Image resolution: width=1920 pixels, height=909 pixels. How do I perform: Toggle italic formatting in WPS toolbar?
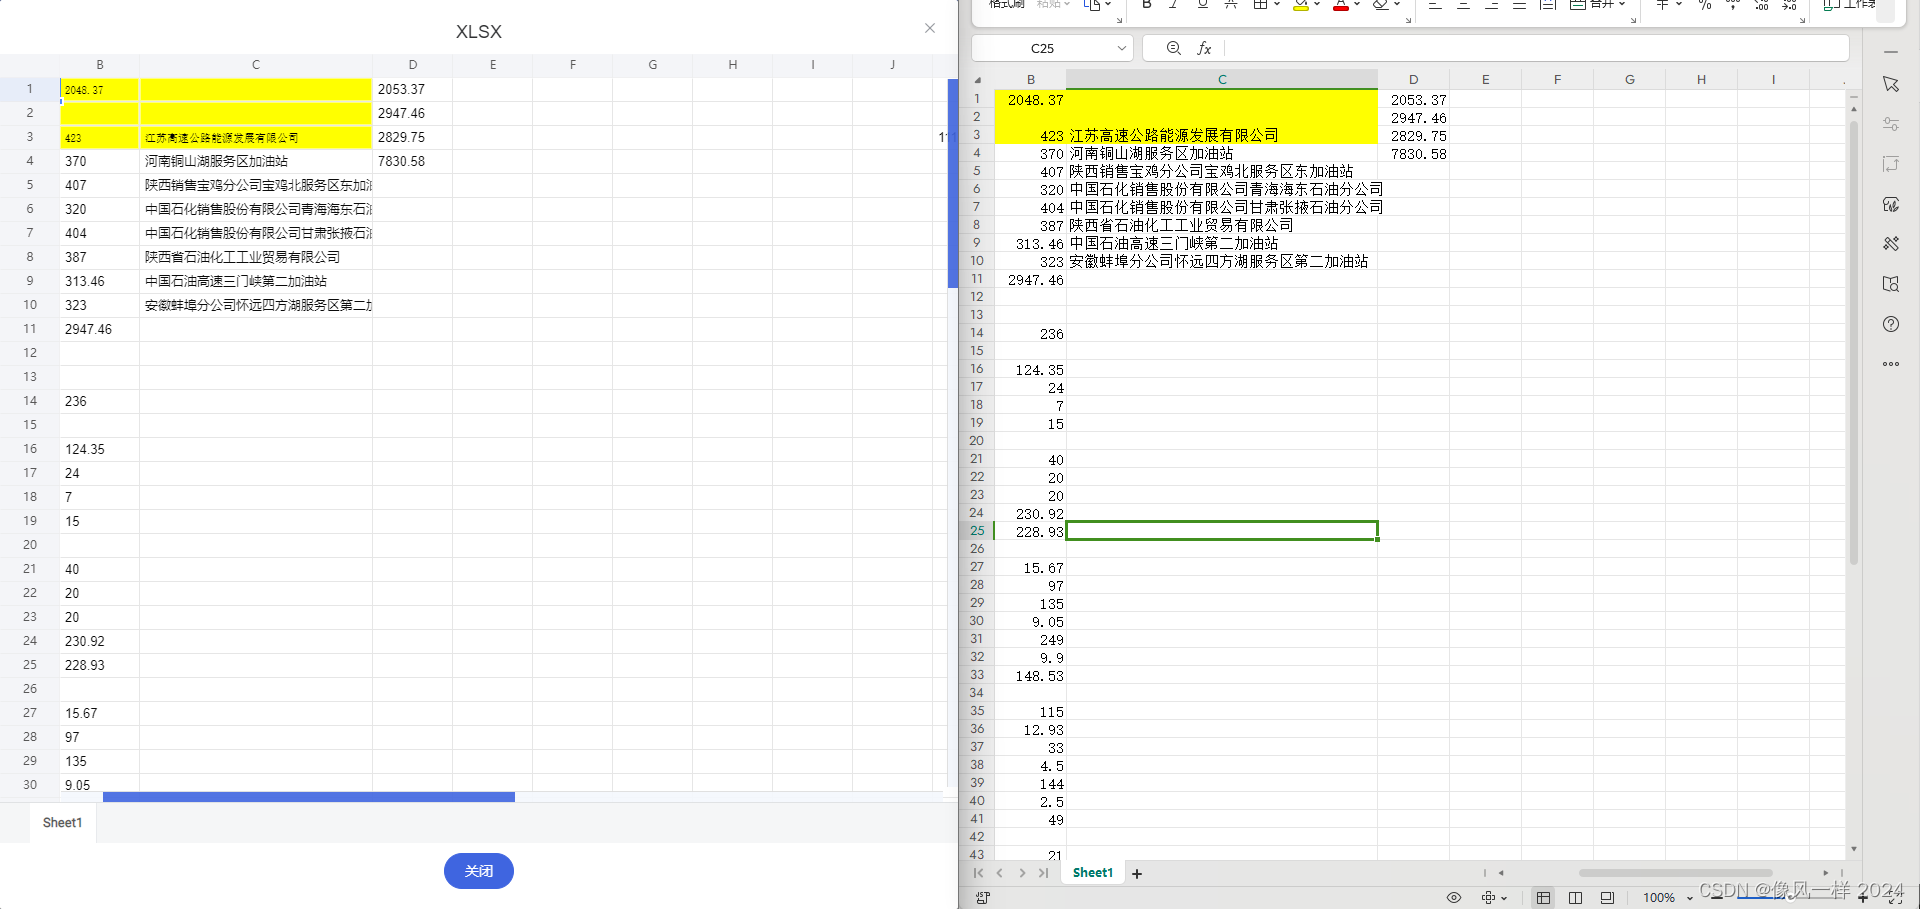[1174, 4]
